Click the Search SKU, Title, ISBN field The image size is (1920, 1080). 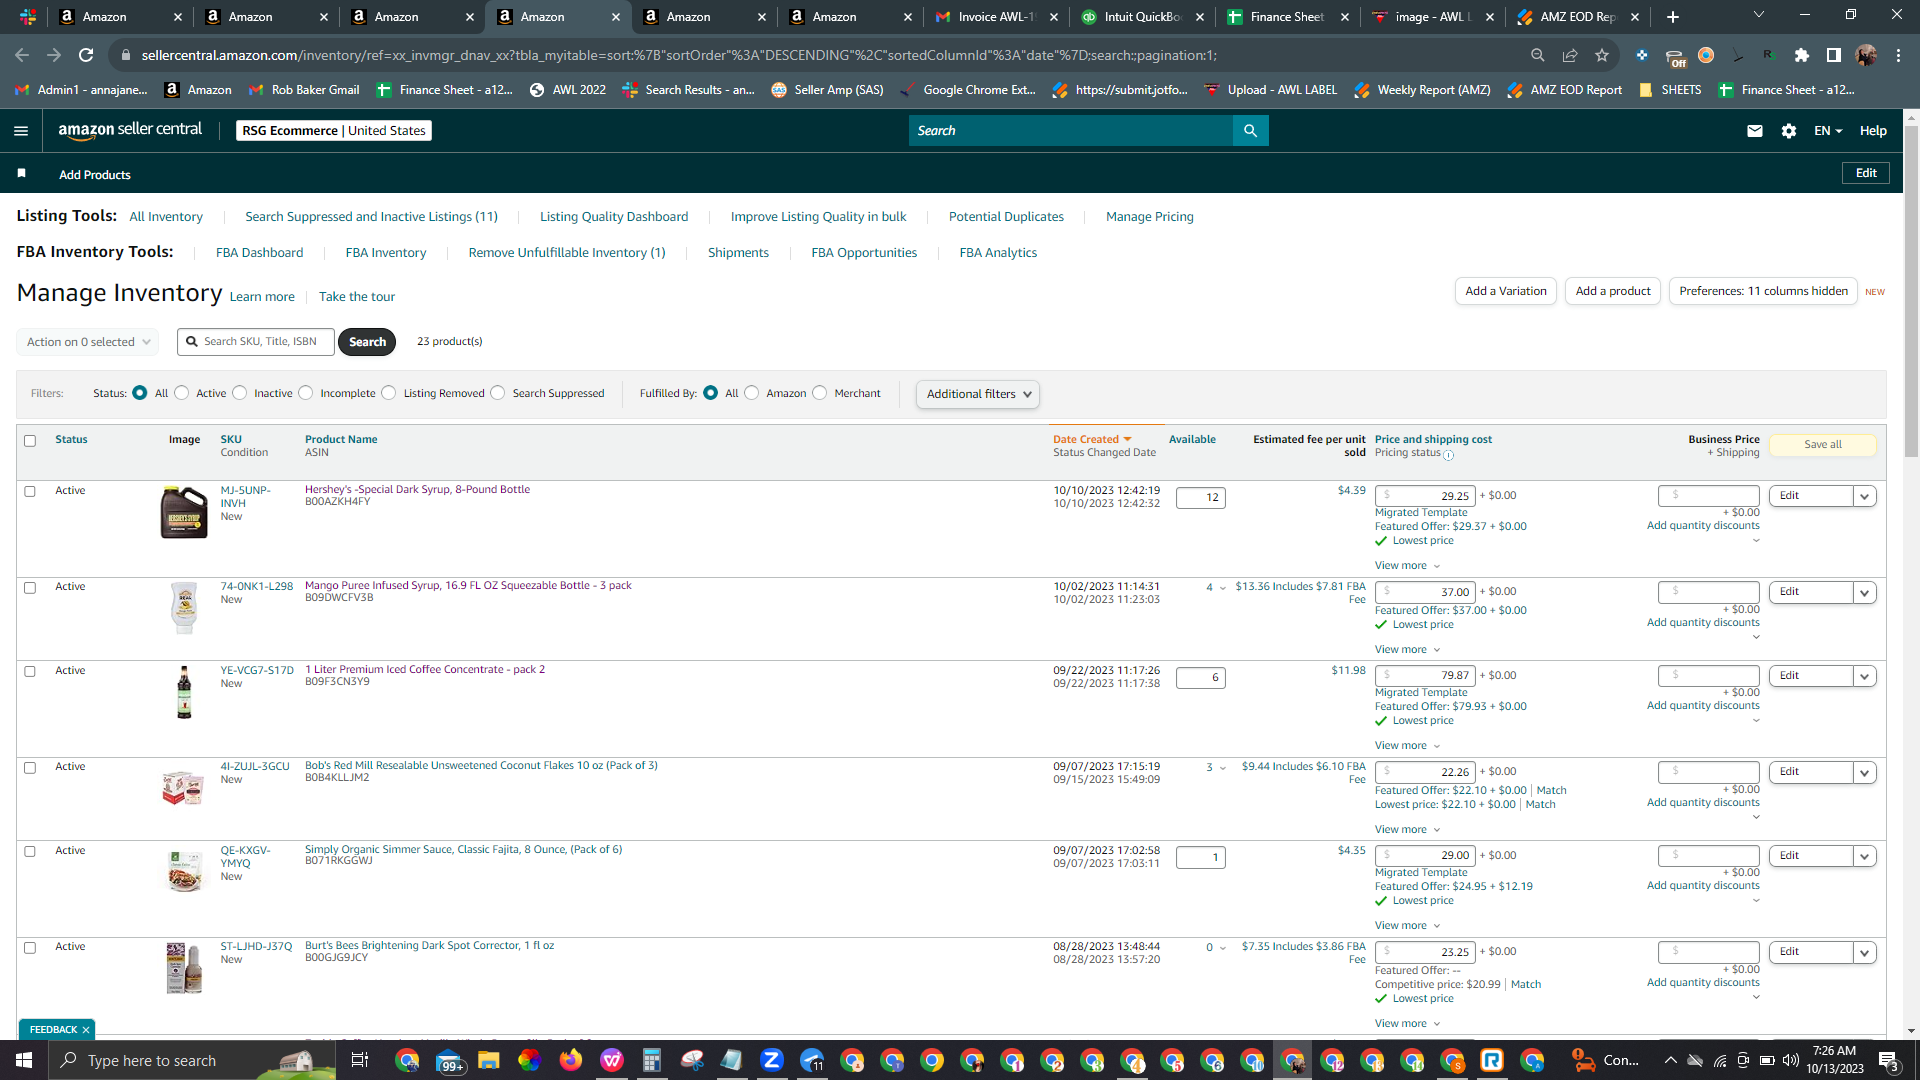(256, 342)
